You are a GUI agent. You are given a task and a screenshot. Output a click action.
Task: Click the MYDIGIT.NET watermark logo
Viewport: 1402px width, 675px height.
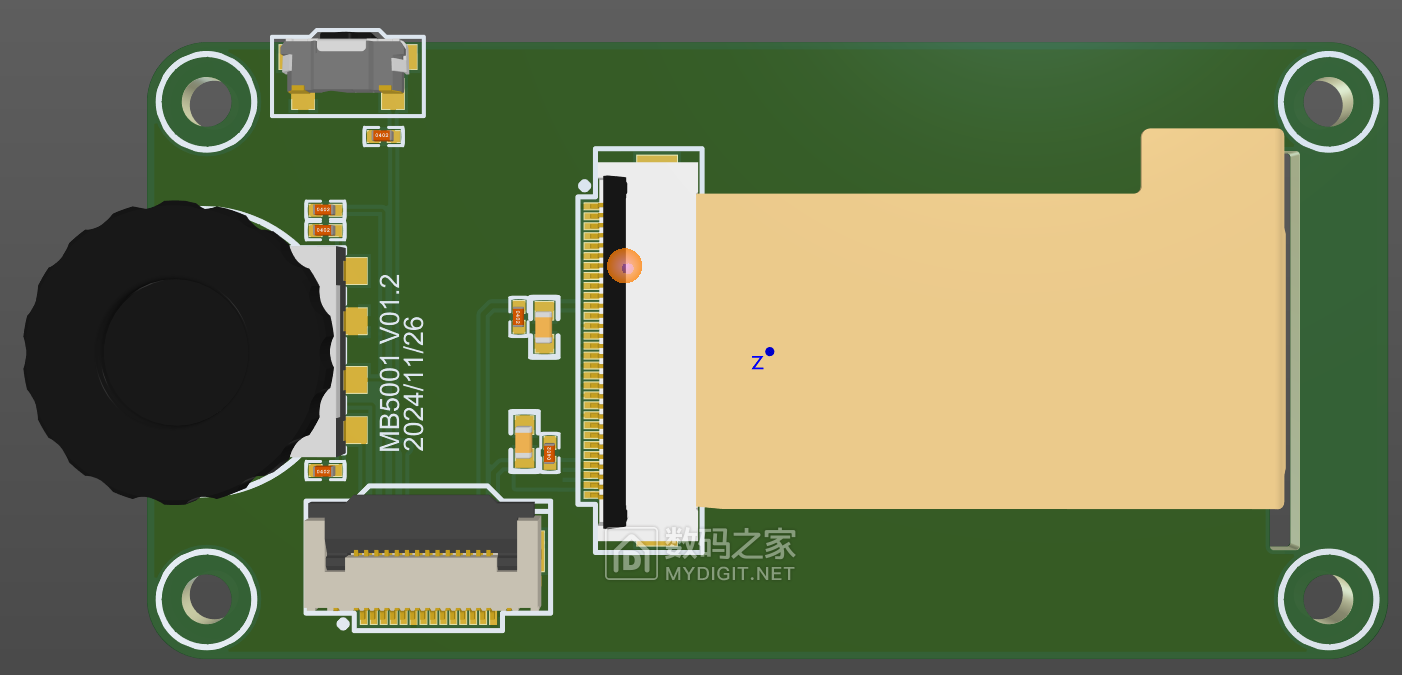700,554
